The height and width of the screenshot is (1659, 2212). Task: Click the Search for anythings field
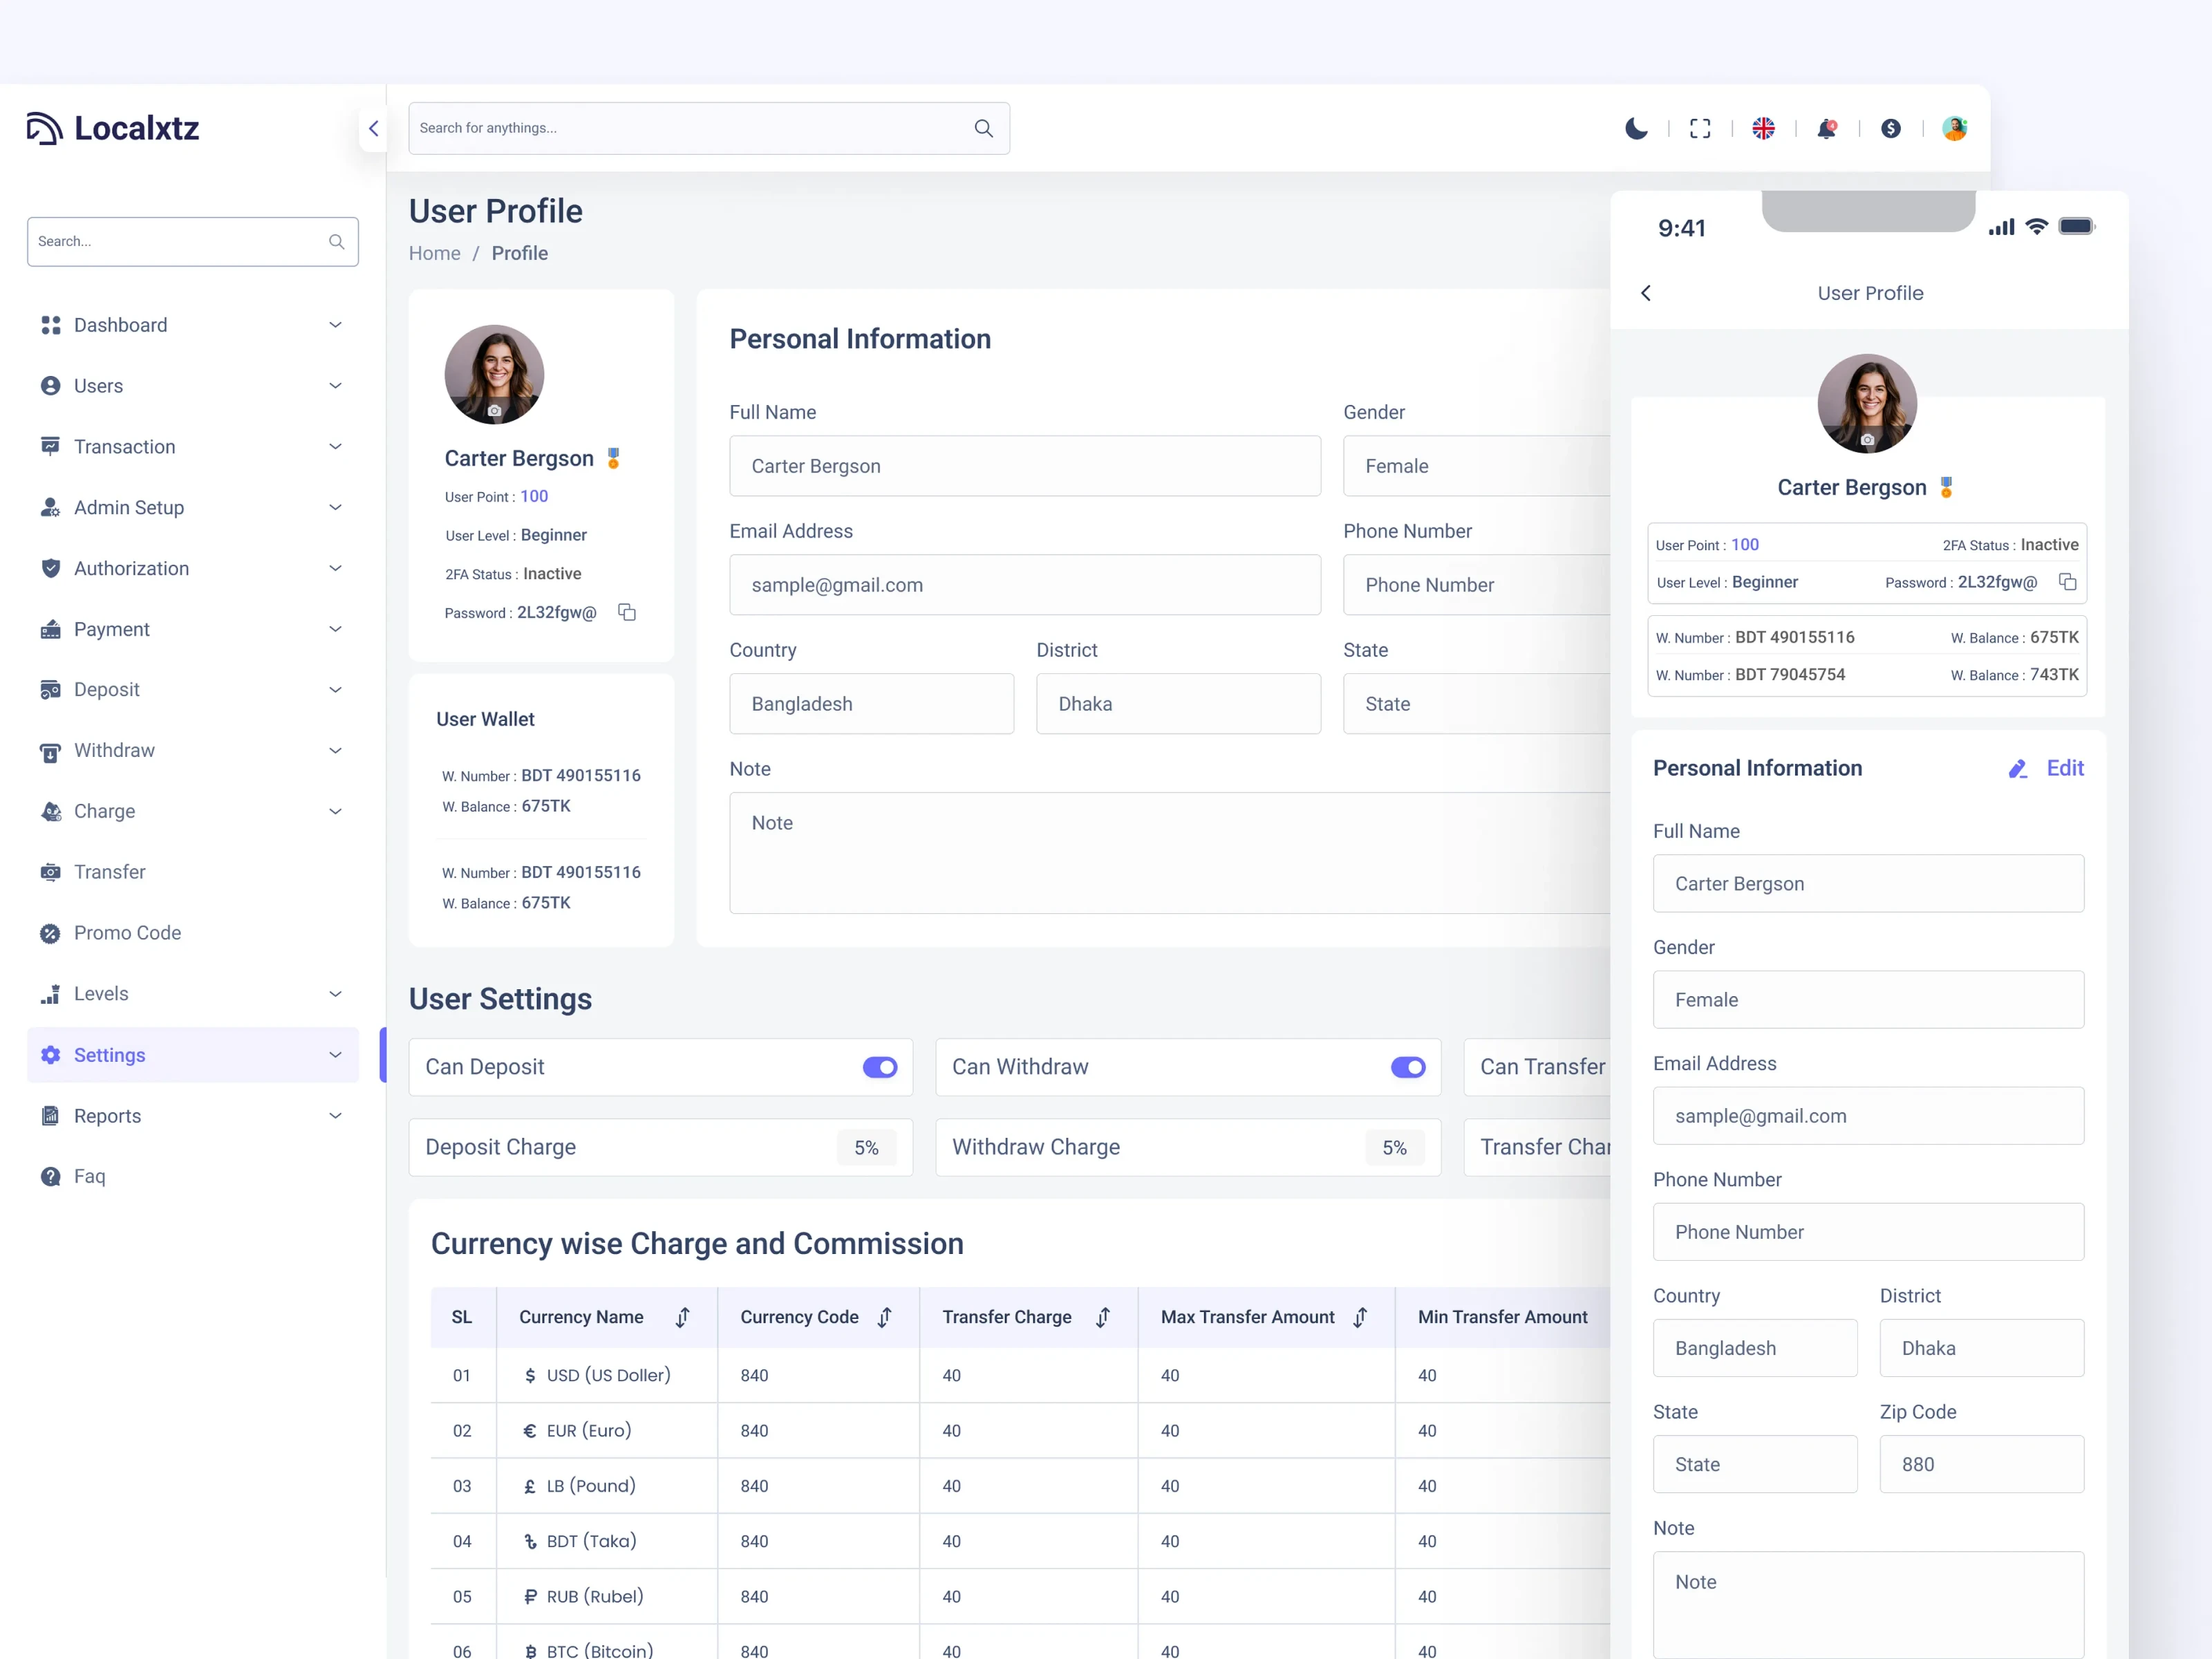690,128
